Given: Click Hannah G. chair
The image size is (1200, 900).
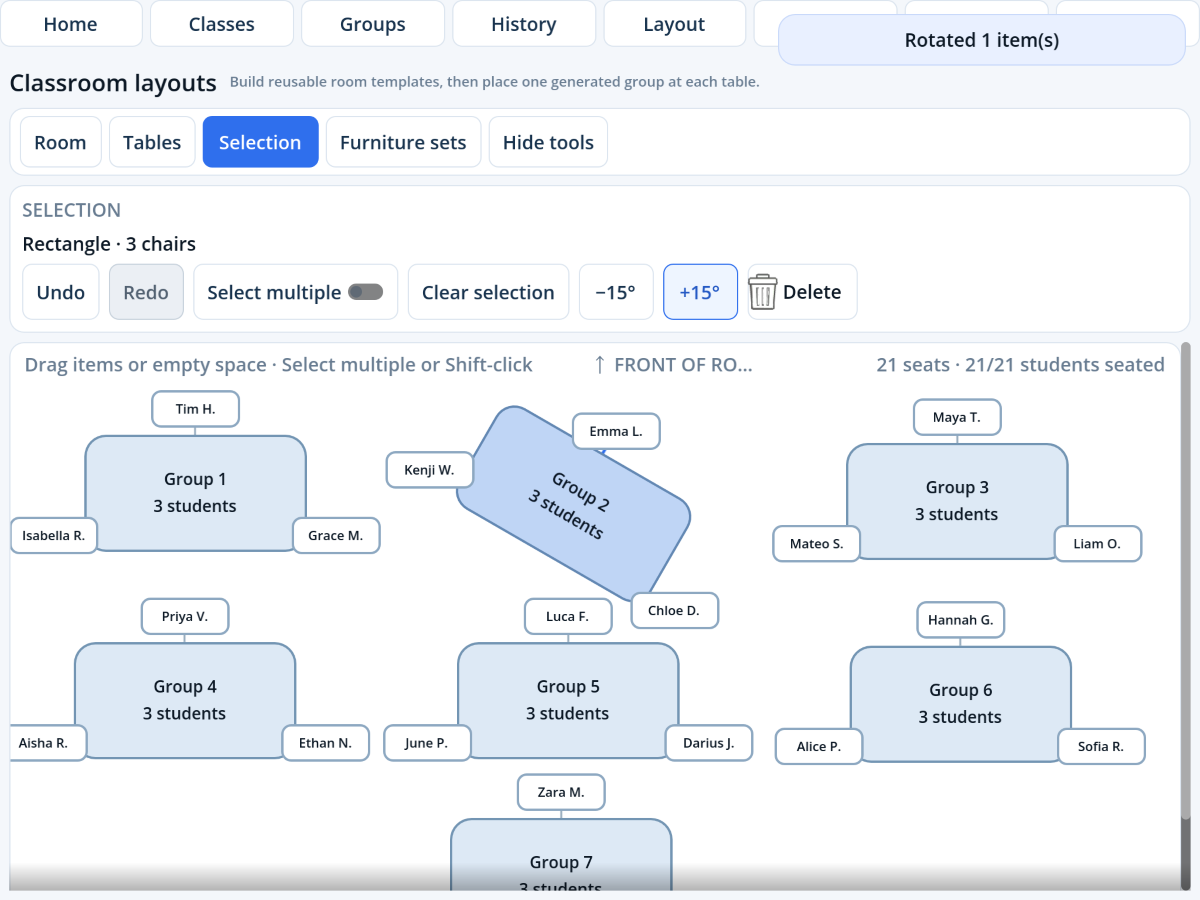Looking at the screenshot, I should 961,620.
